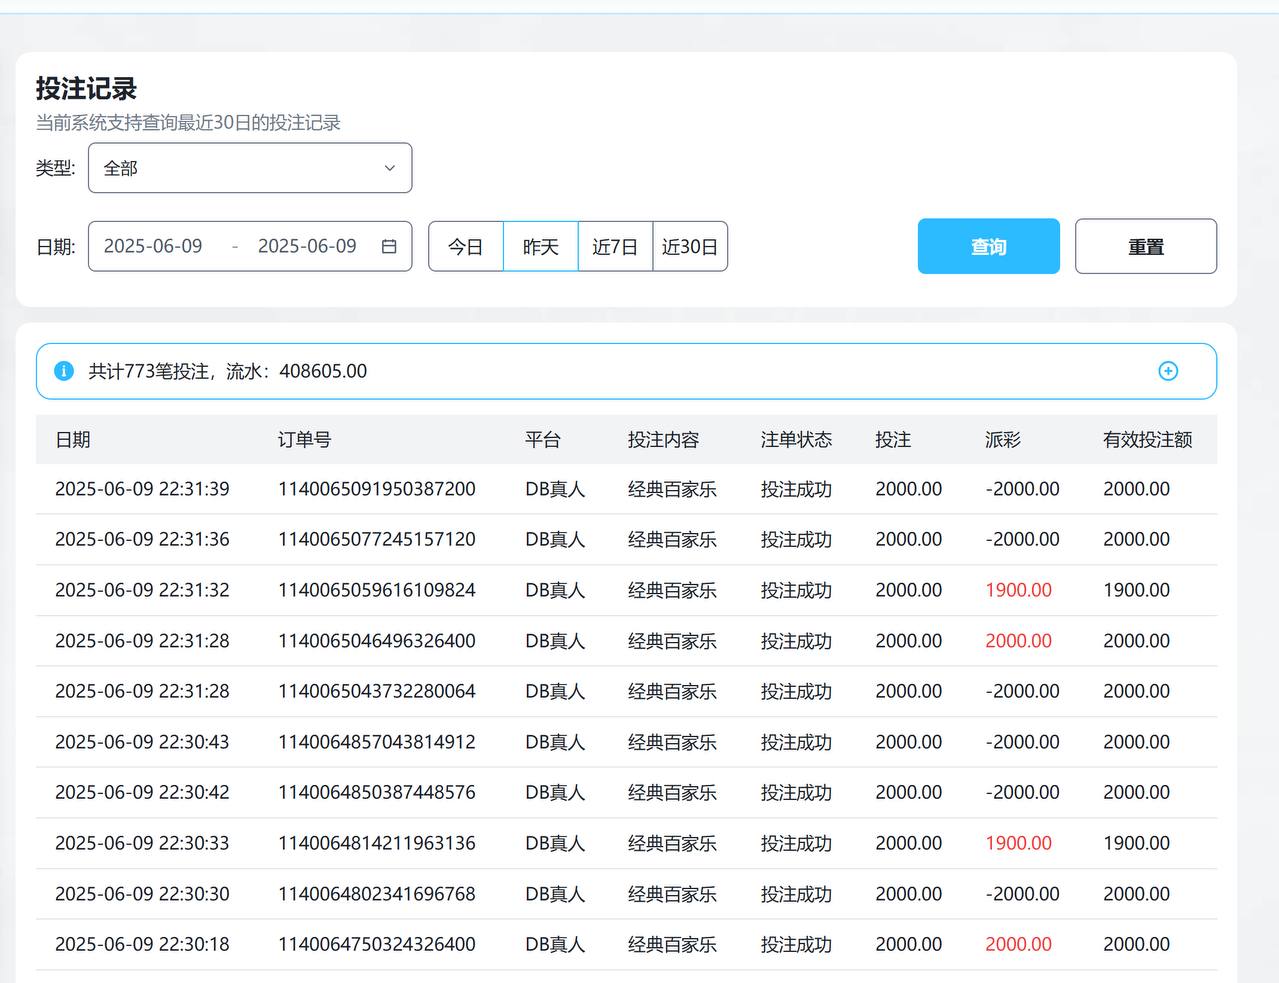Click the row timestamped 22:31:32
The width and height of the screenshot is (1279, 983).
[142, 590]
